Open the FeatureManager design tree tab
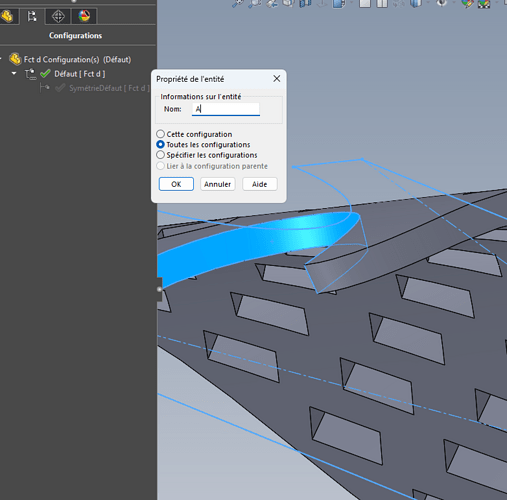 (7, 16)
